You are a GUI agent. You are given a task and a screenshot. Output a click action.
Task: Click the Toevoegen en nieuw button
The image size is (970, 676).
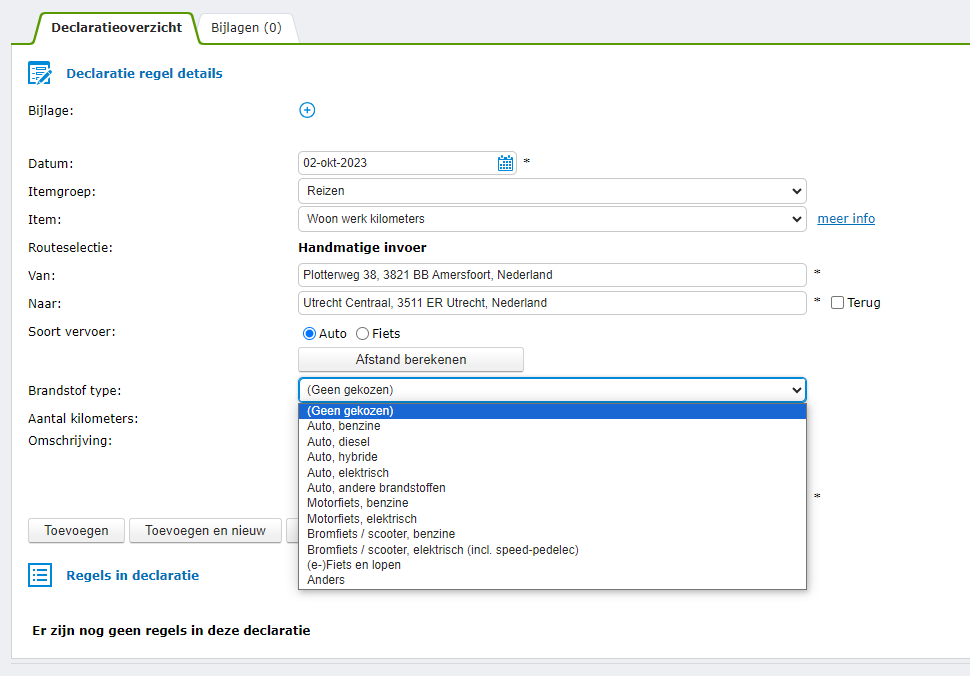(205, 530)
